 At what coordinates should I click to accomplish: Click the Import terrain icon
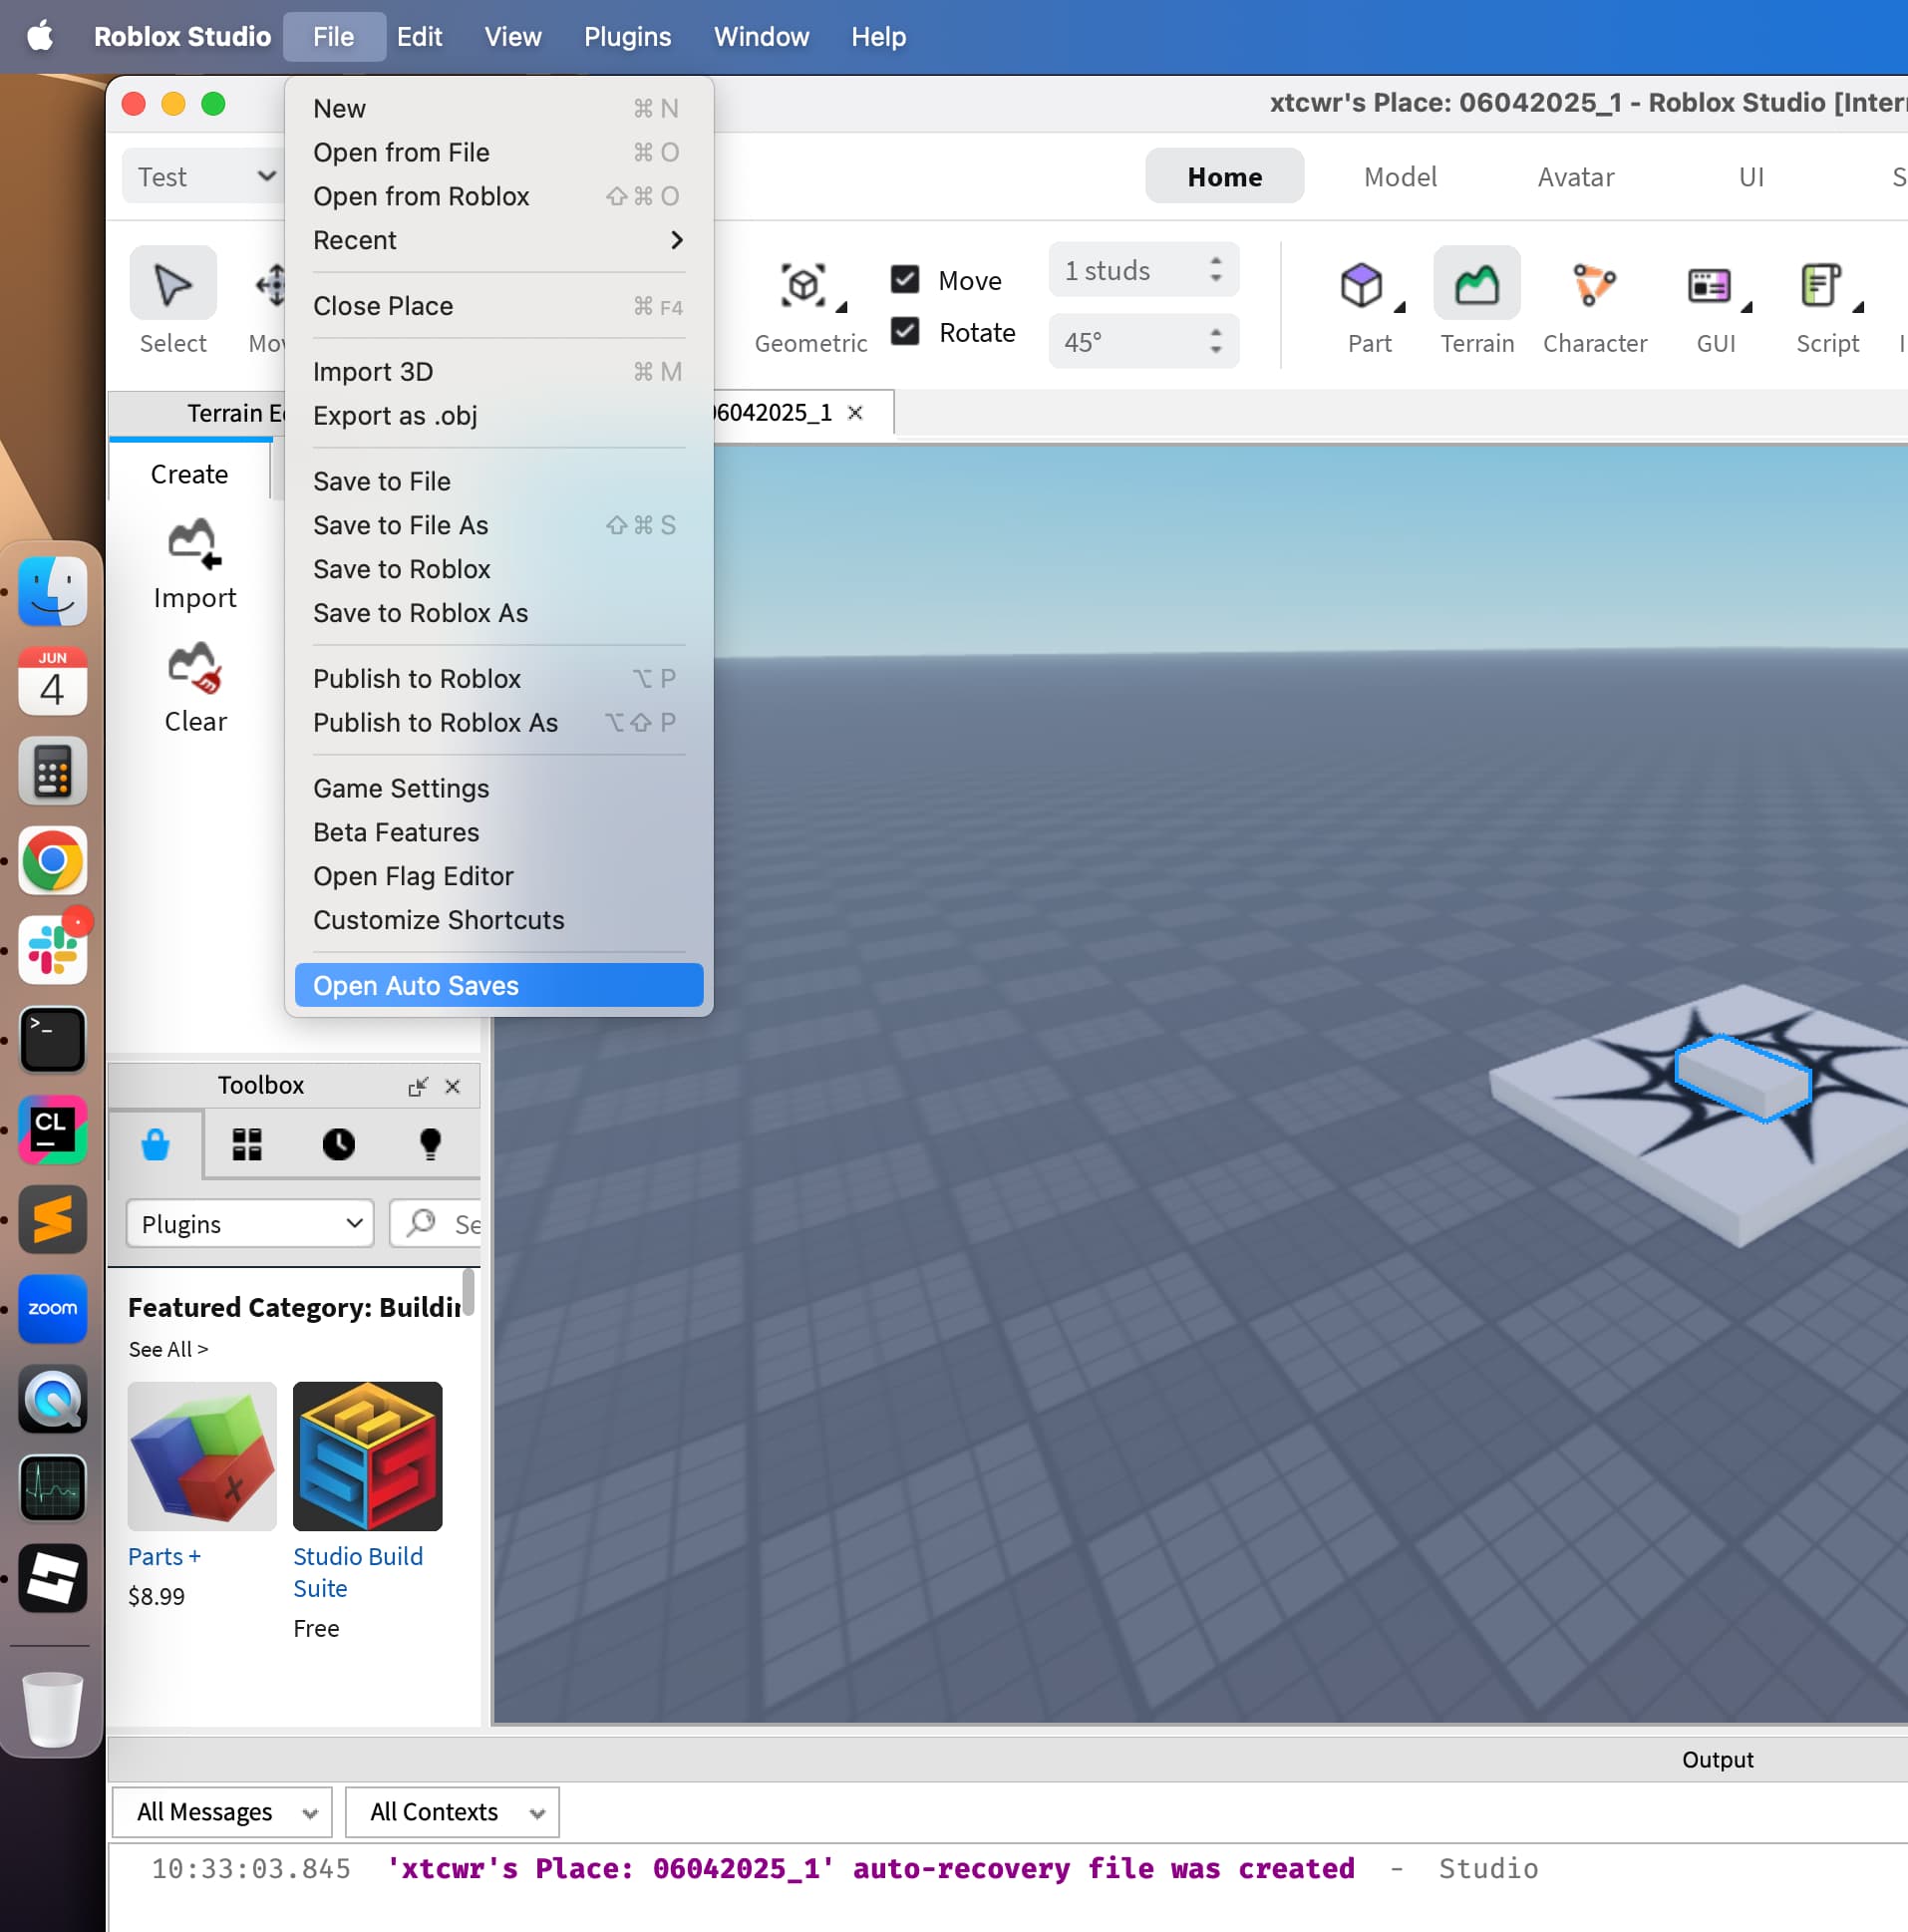click(x=194, y=544)
